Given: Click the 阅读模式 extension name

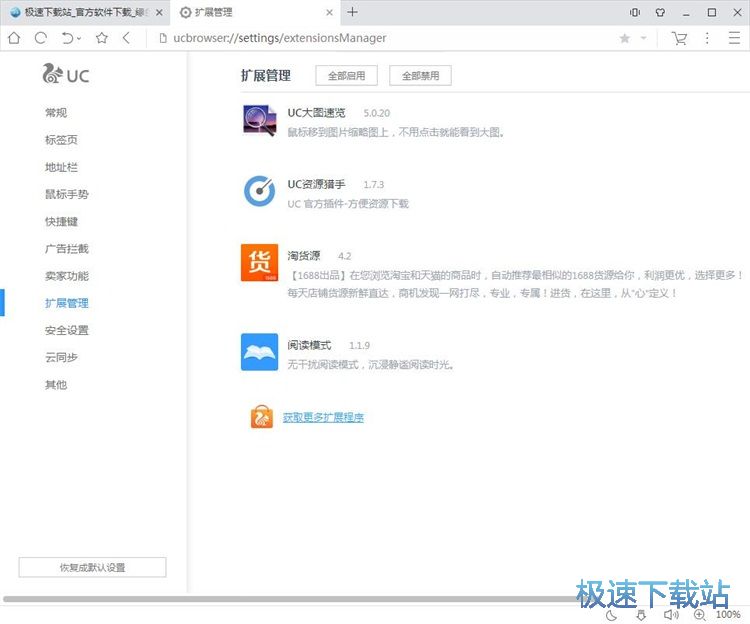Looking at the screenshot, I should pyautogui.click(x=309, y=345).
